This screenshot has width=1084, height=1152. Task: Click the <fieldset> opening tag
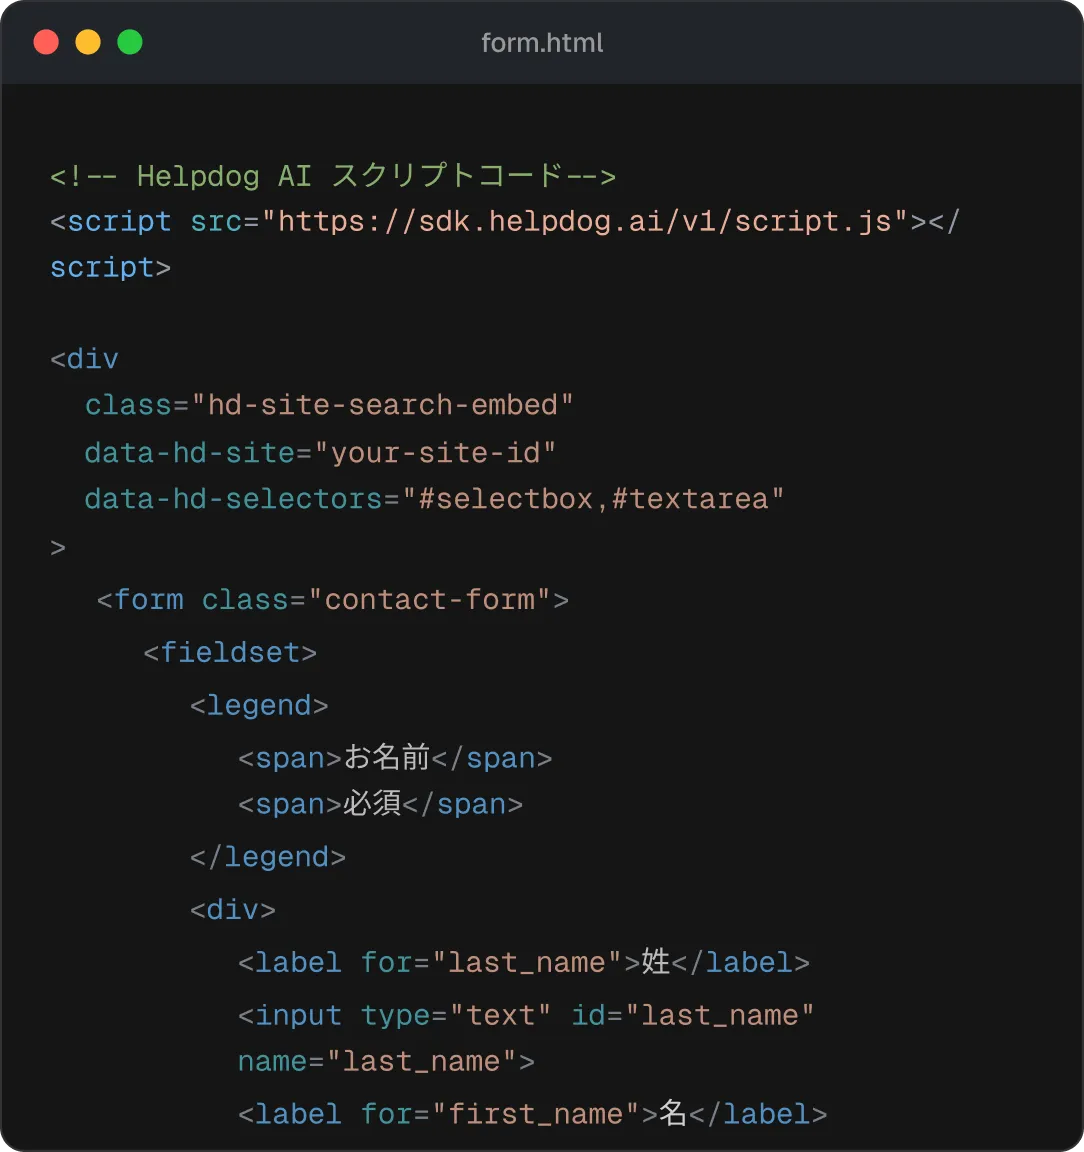click(230, 652)
